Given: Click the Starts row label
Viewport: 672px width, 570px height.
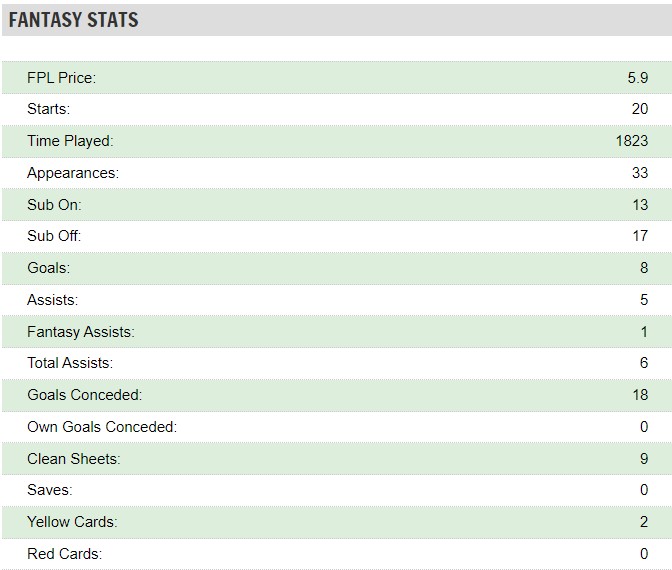Looking at the screenshot, I should [x=48, y=109].
